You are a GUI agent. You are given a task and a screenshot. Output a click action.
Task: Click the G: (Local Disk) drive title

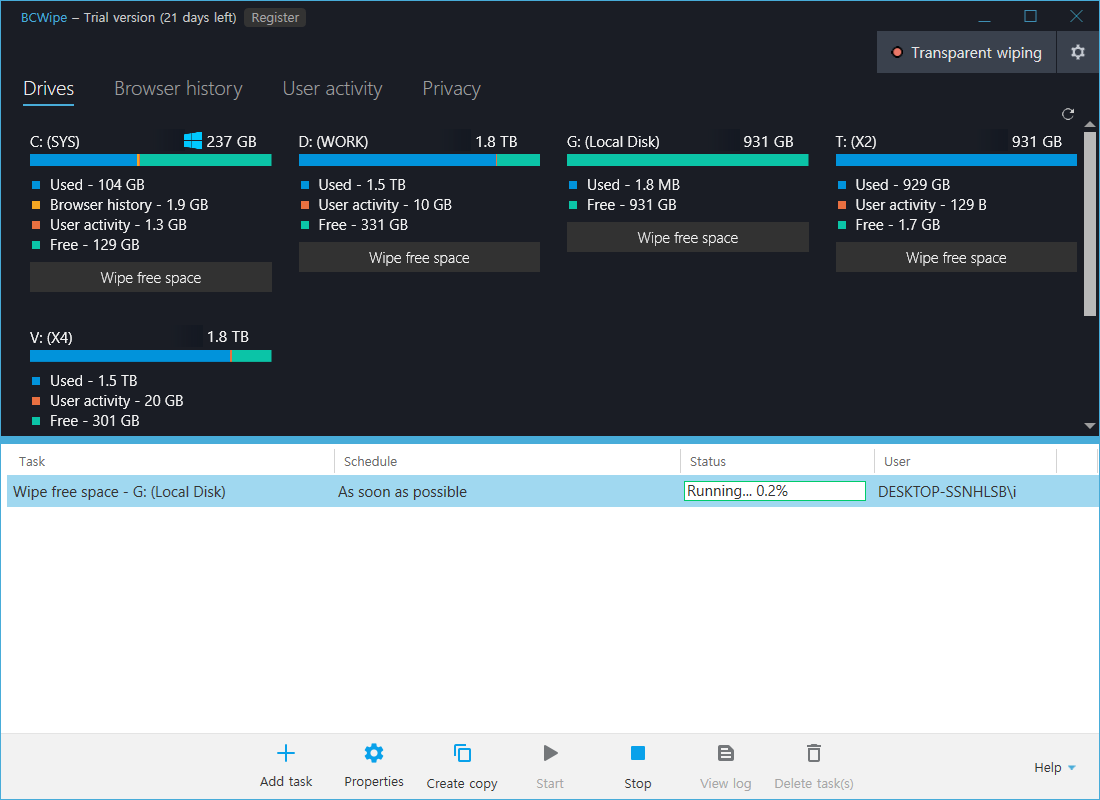click(613, 142)
